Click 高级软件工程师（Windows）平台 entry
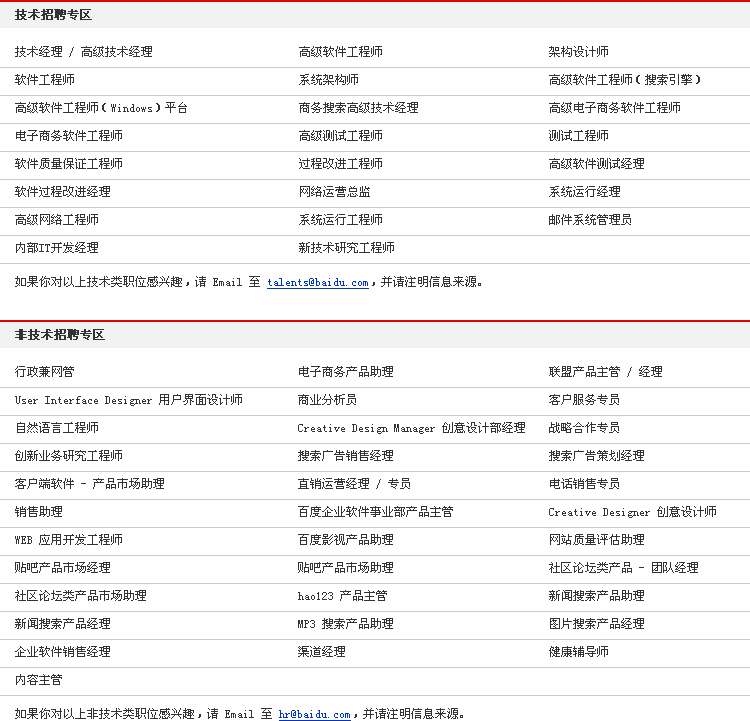The height and width of the screenshot is (721, 750). pyautogui.click(x=101, y=108)
